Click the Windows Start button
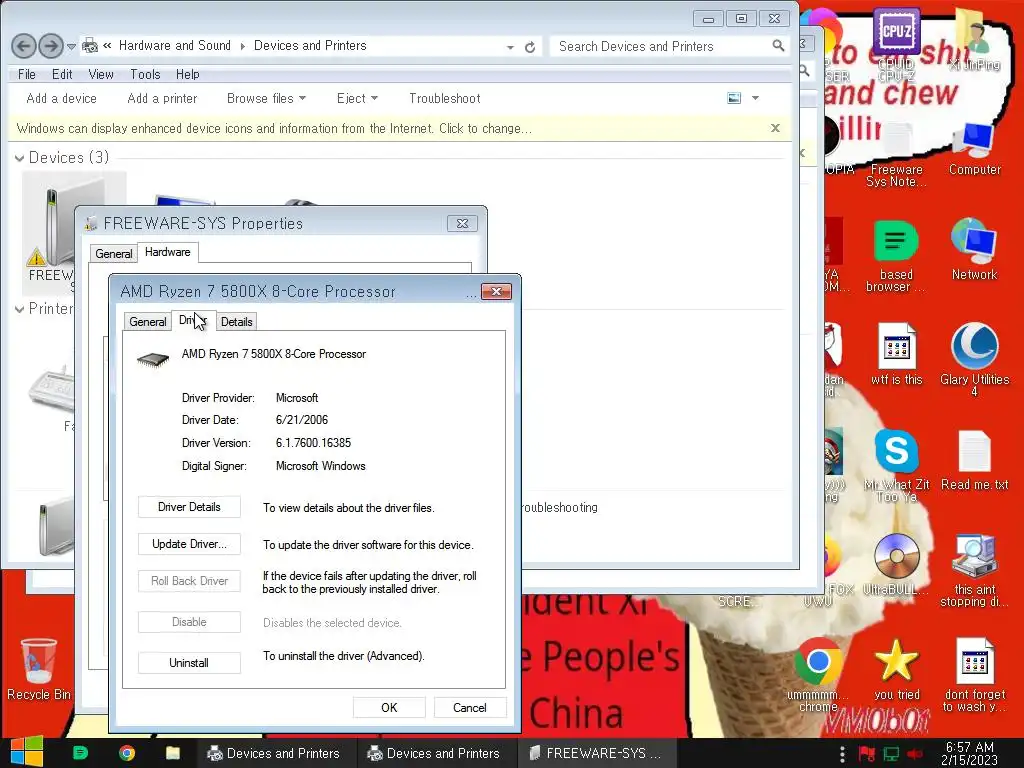 pos(27,752)
